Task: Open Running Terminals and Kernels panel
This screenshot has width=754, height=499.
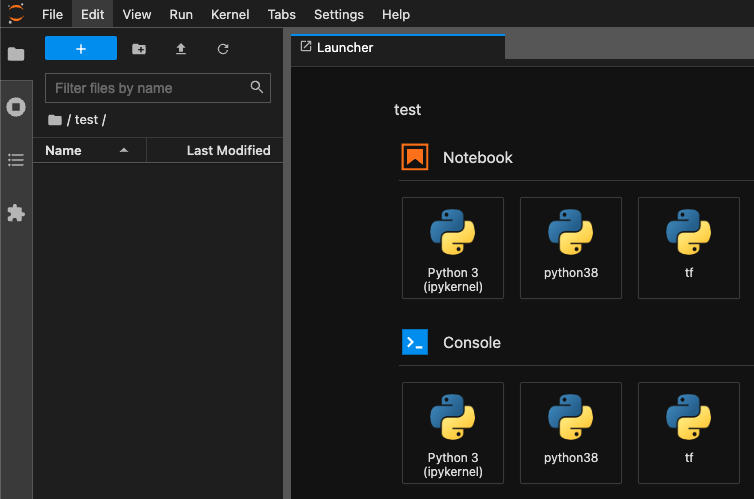Action: click(16, 107)
